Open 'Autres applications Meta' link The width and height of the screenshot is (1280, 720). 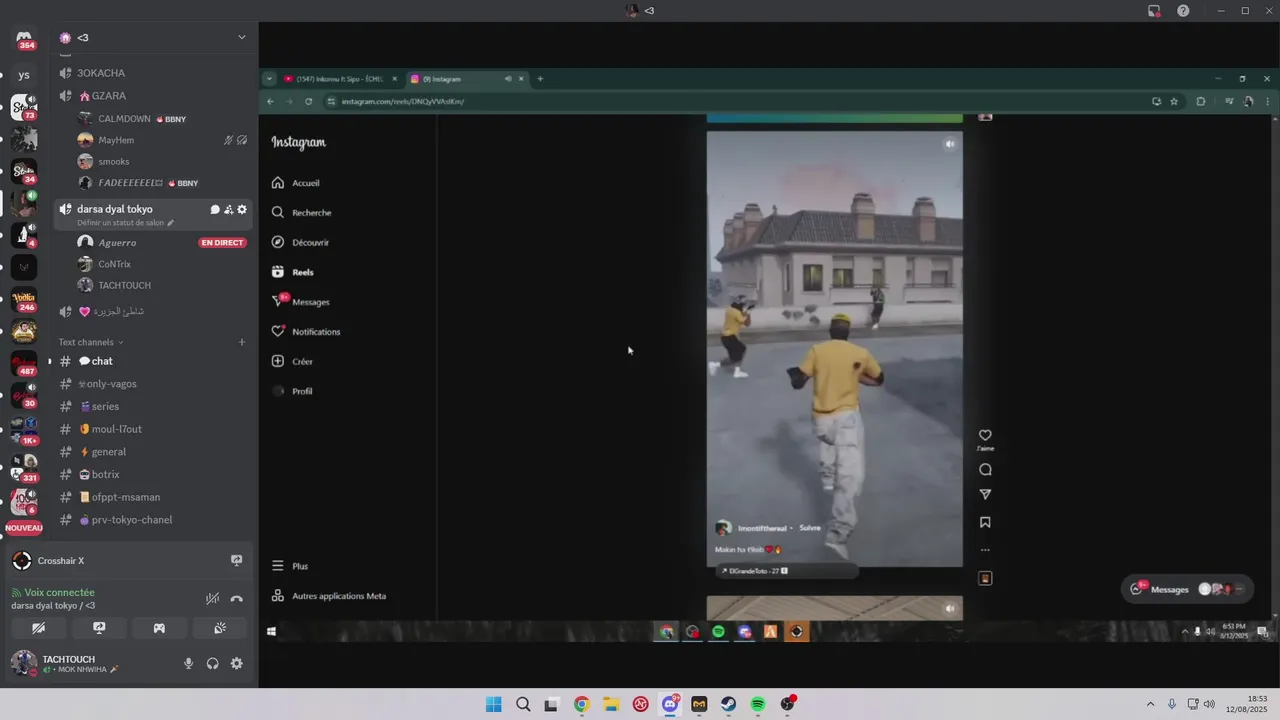329,596
